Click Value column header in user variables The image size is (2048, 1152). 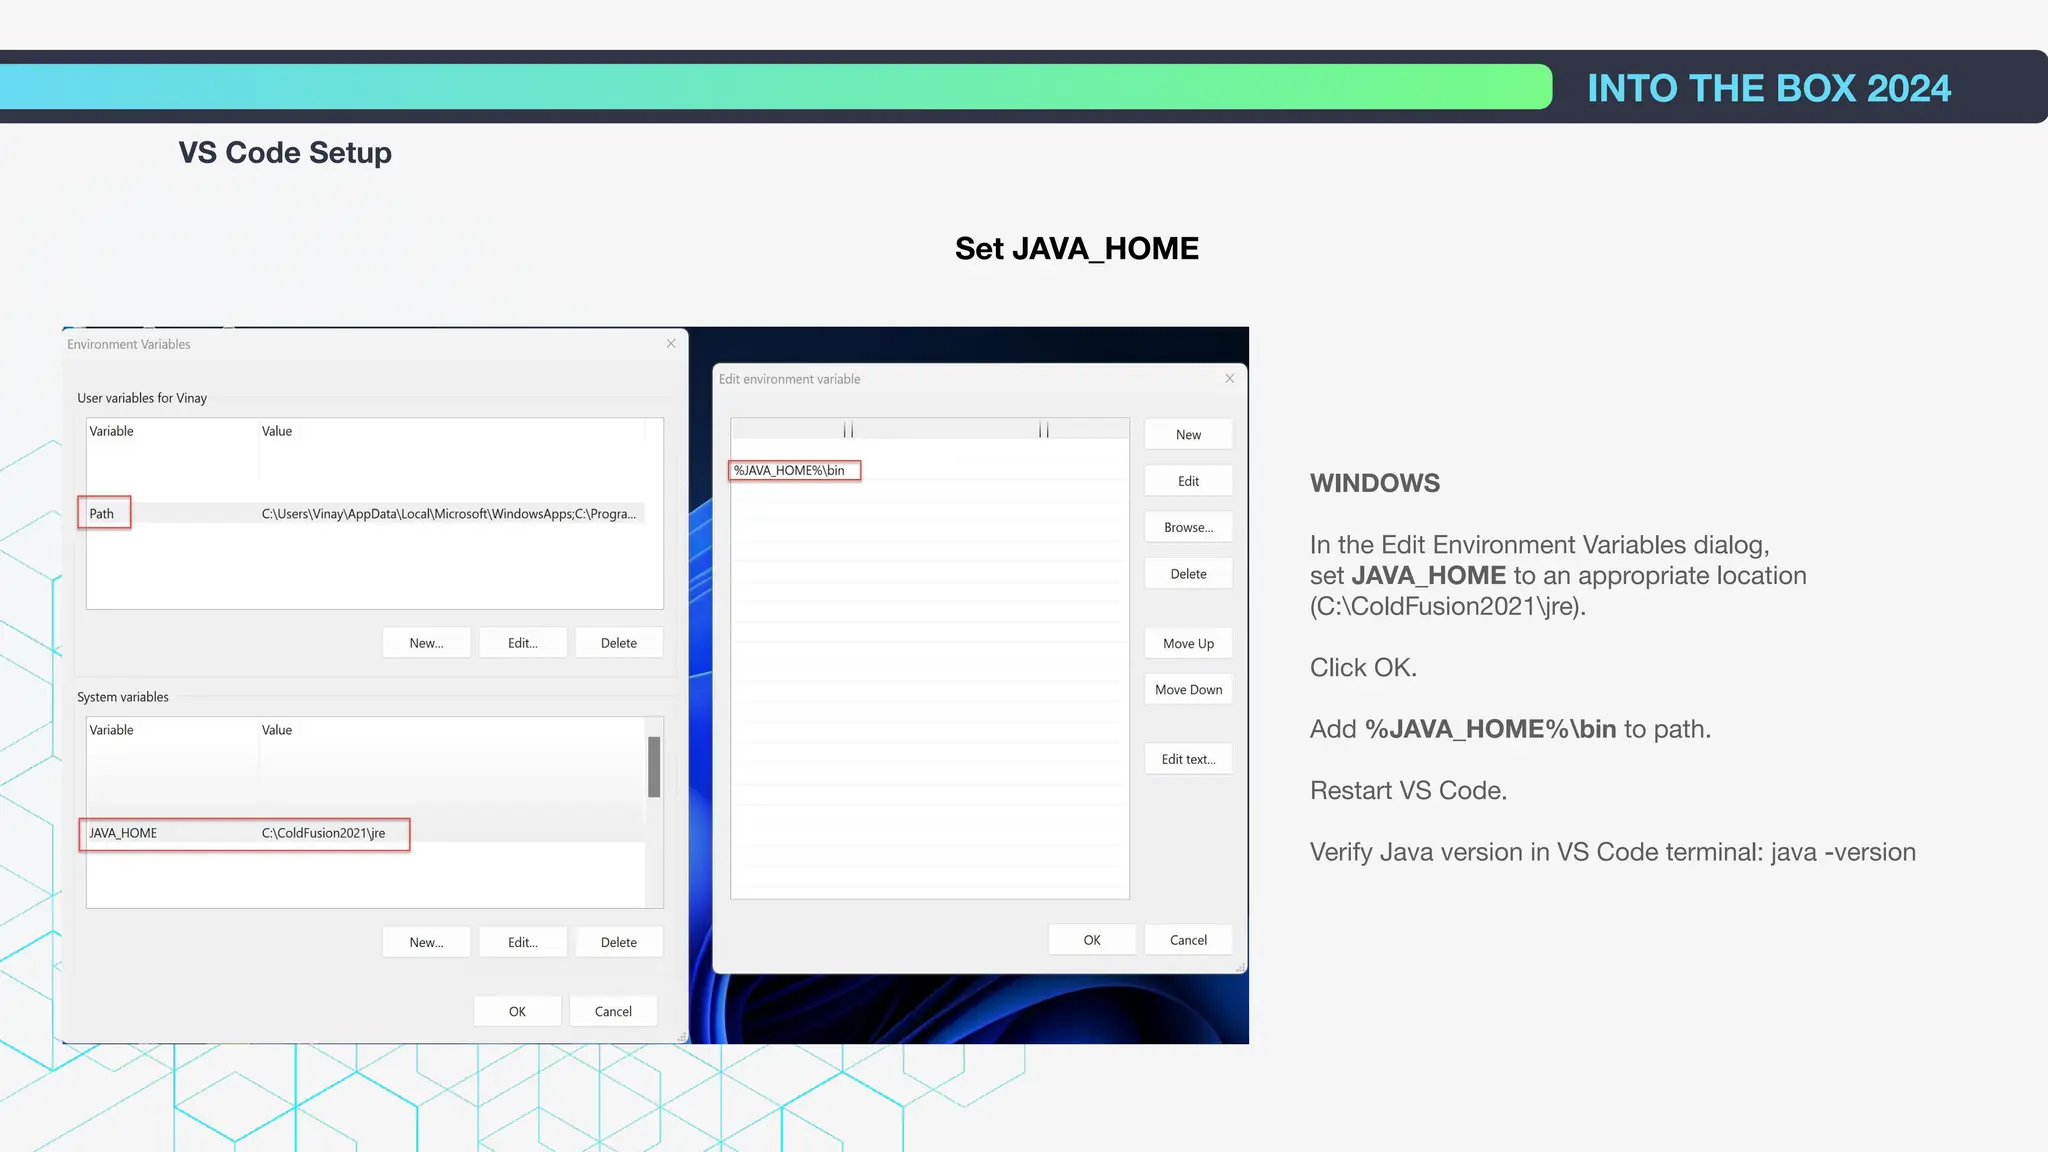coord(277,431)
